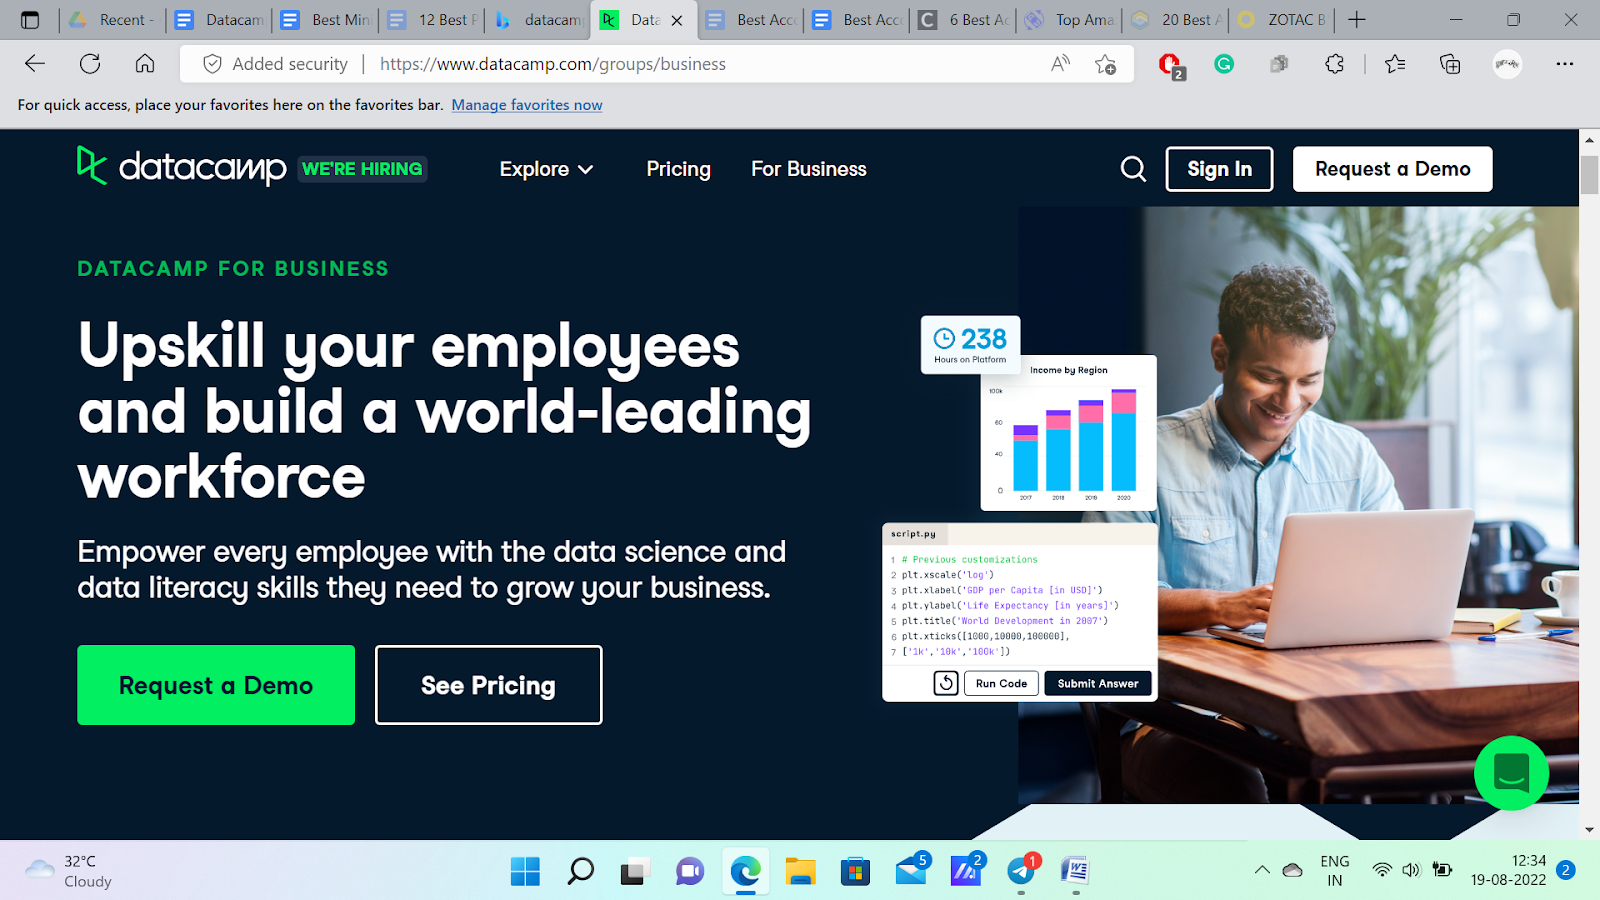Open the Pricing page from navigation
1600x900 pixels.
coord(678,169)
